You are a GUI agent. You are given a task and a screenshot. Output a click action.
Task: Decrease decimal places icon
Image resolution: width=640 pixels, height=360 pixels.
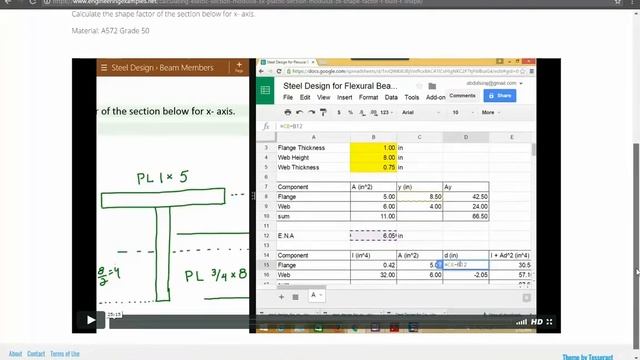(362, 113)
